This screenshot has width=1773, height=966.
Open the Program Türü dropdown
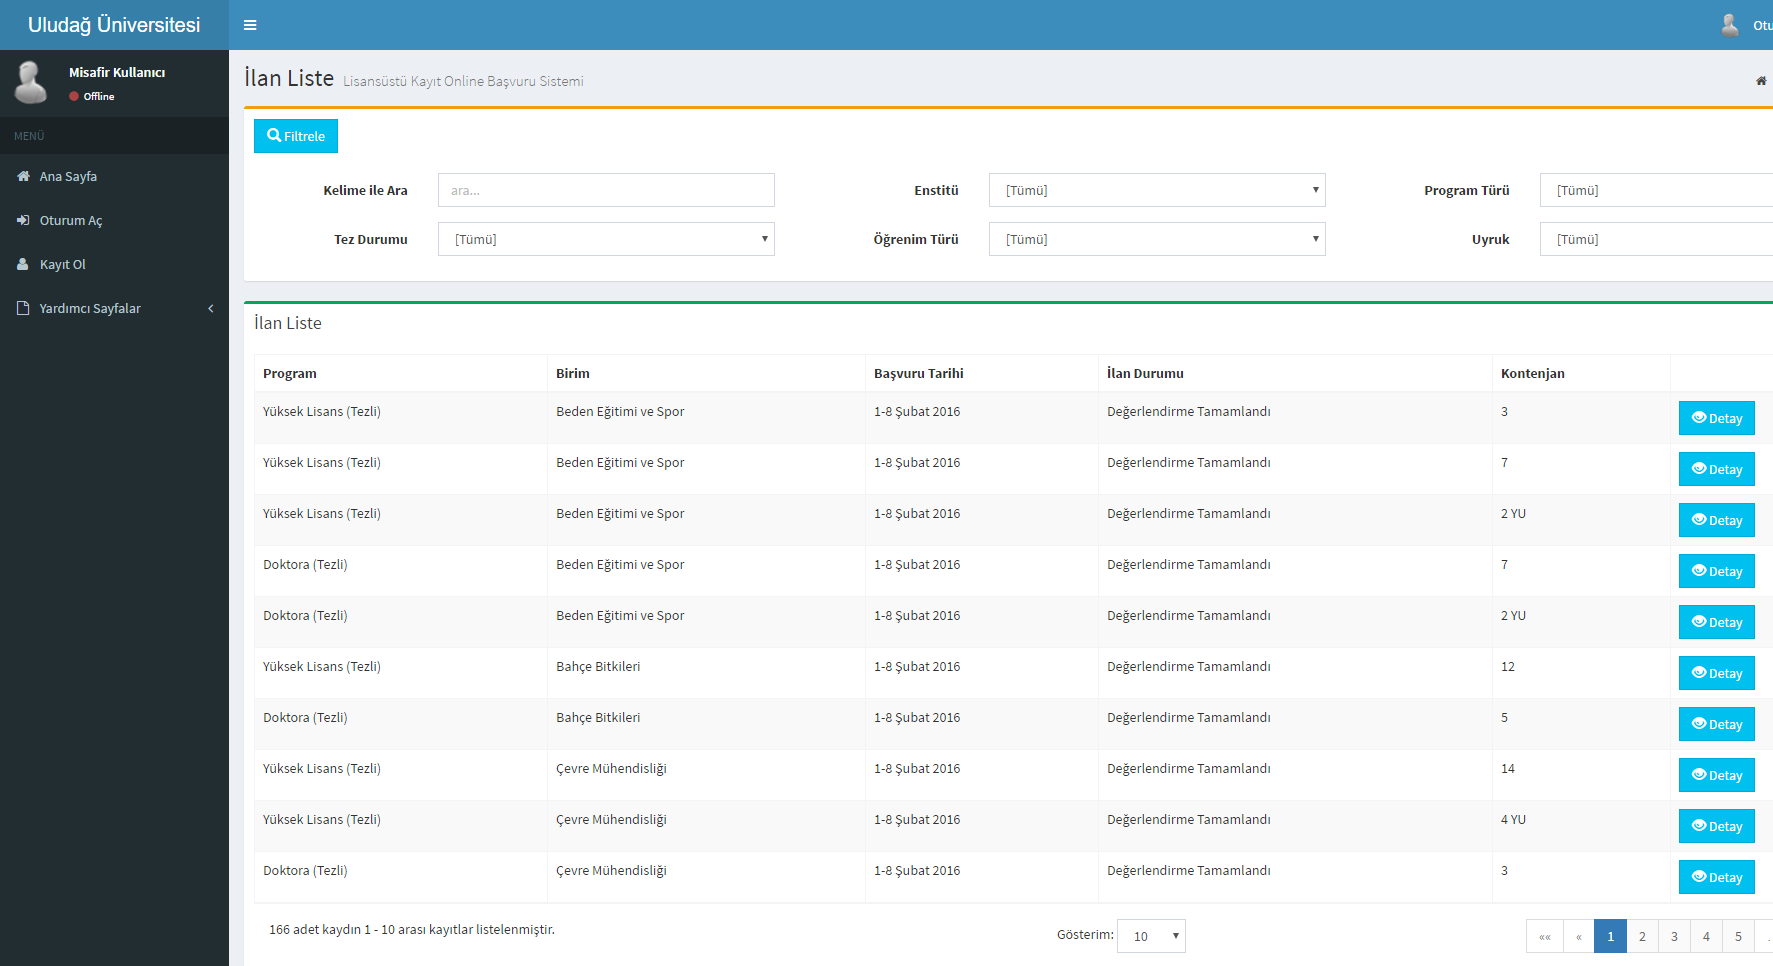(1656, 190)
